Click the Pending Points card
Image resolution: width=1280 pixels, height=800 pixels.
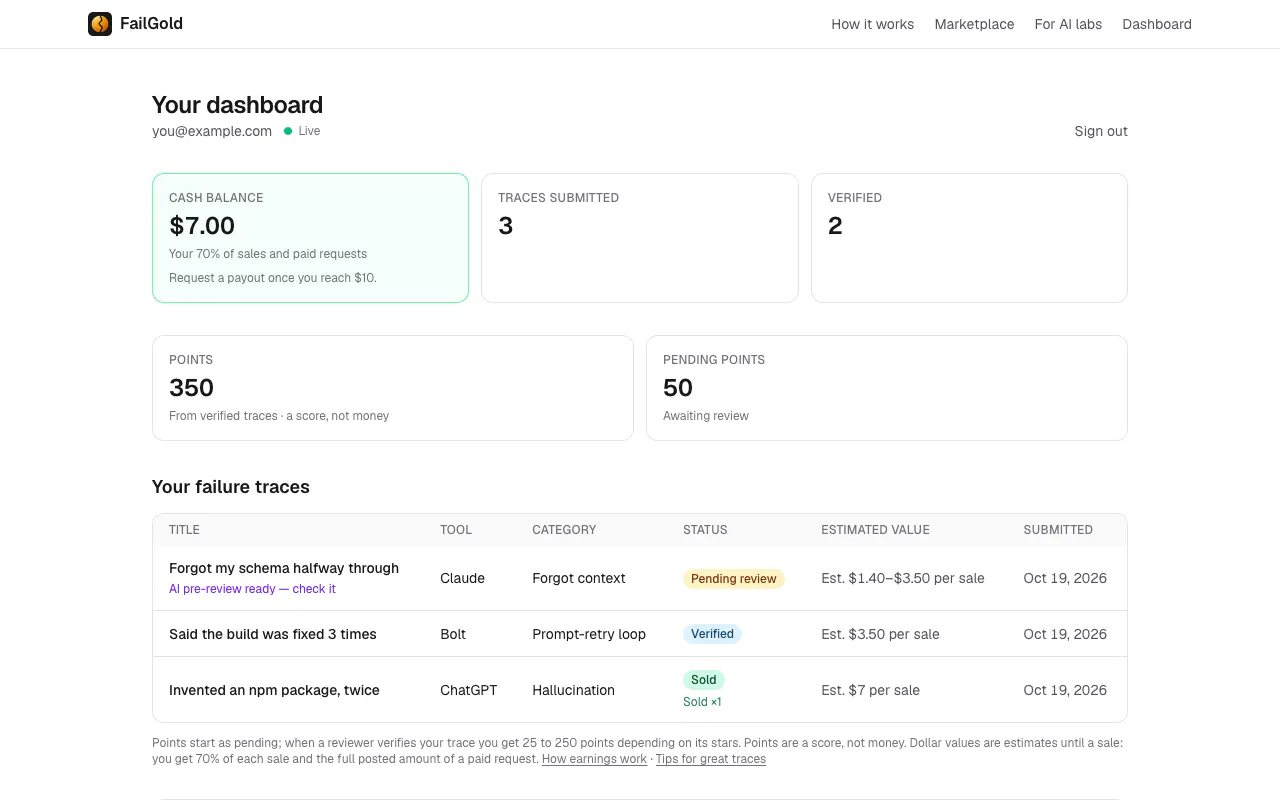[887, 388]
